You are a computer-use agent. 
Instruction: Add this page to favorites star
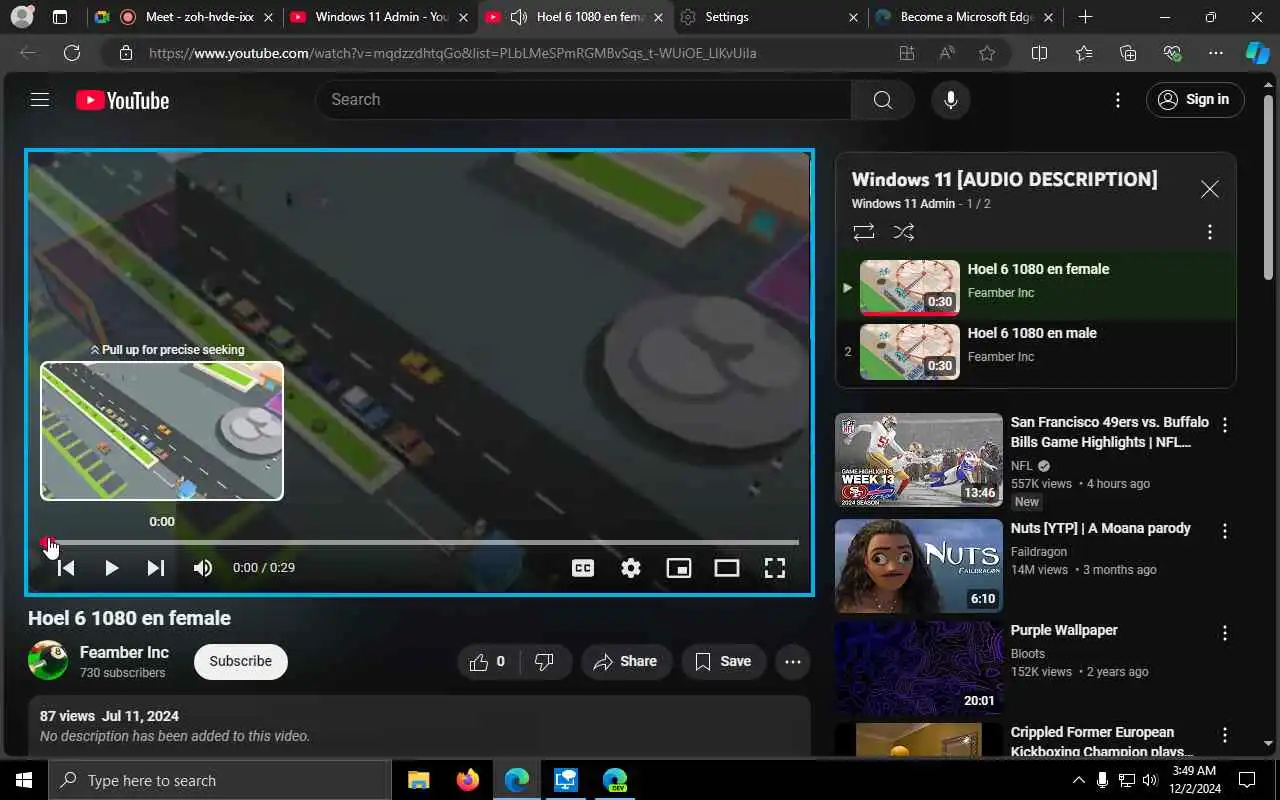pos(987,54)
